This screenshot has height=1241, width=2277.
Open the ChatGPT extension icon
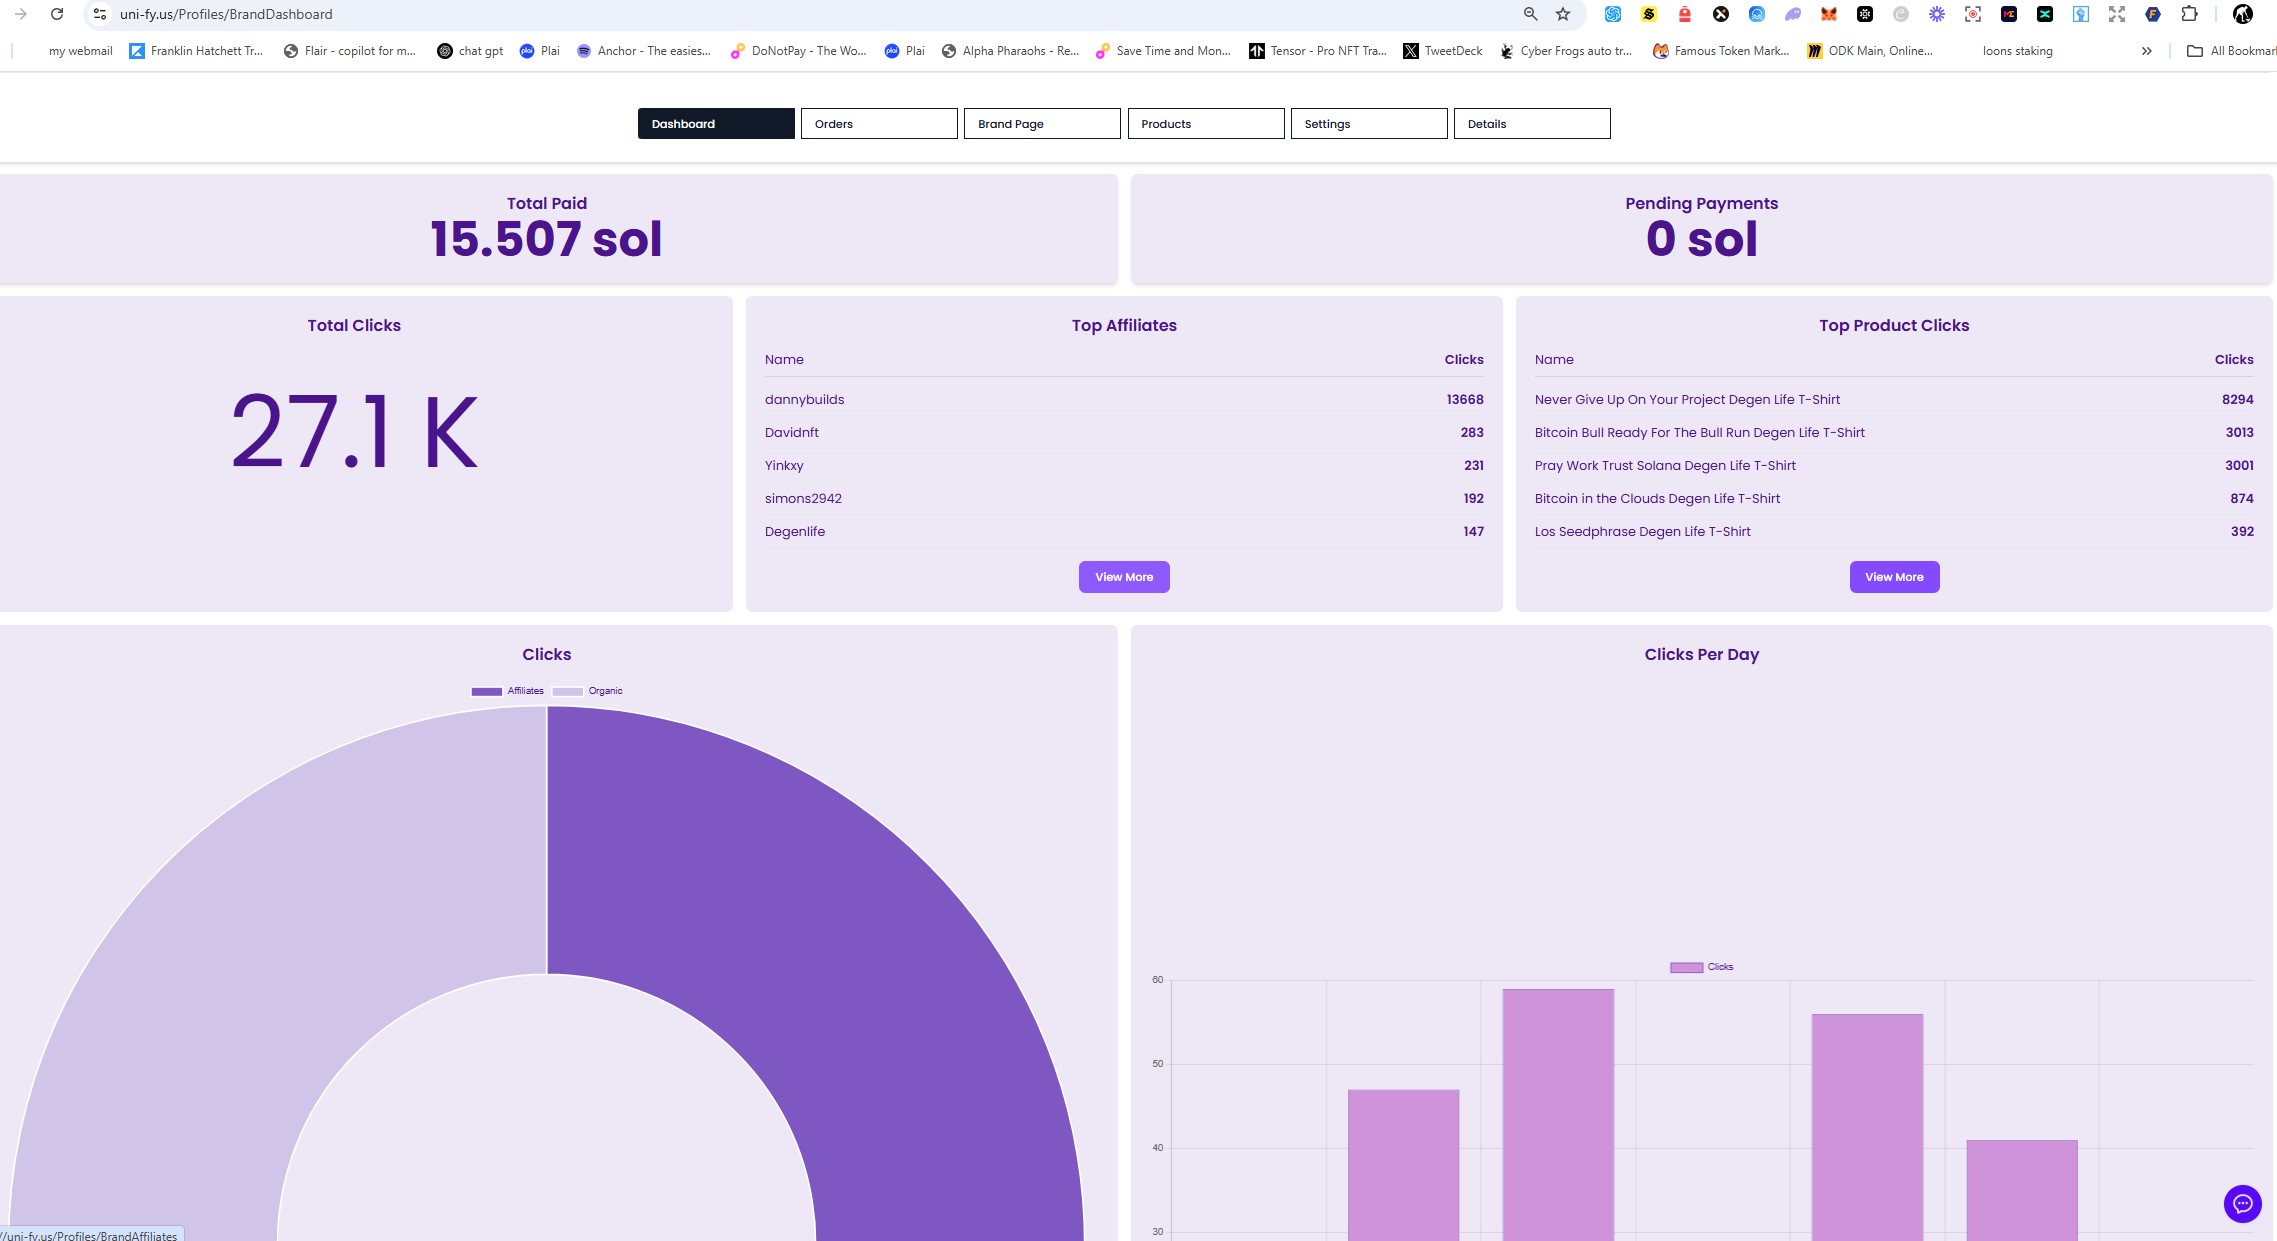(1613, 14)
